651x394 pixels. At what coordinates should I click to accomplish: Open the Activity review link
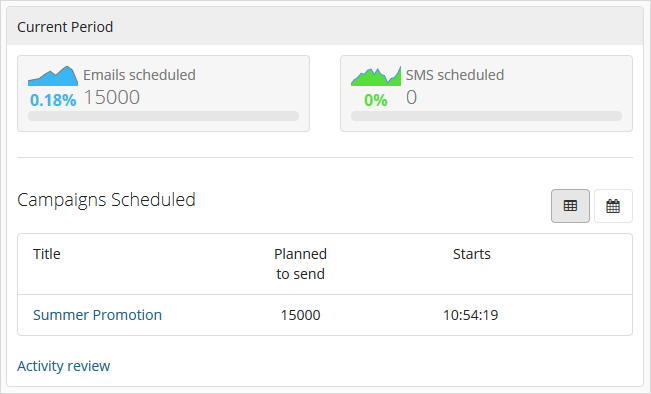(x=64, y=366)
